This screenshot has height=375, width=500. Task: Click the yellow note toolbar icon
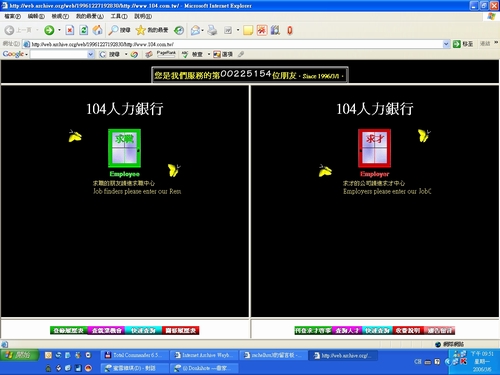point(248,30)
